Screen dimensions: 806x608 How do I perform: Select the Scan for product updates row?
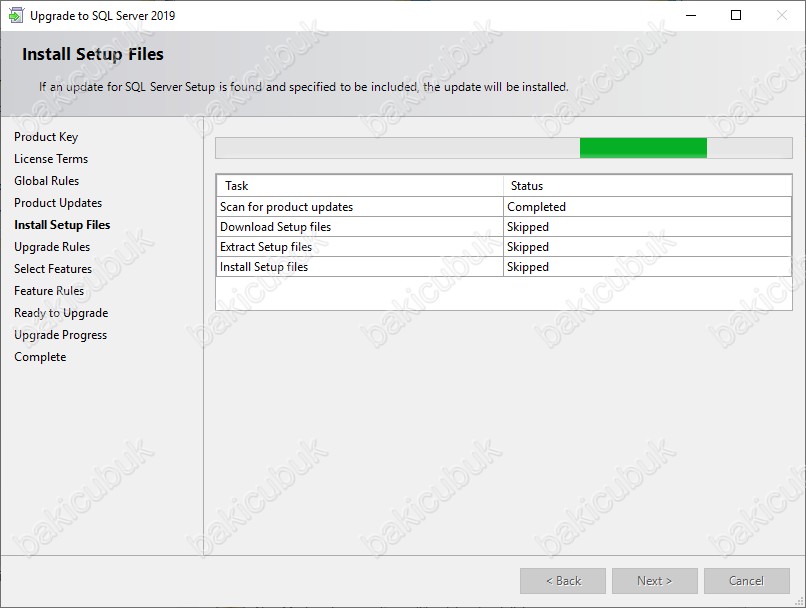tap(504, 207)
